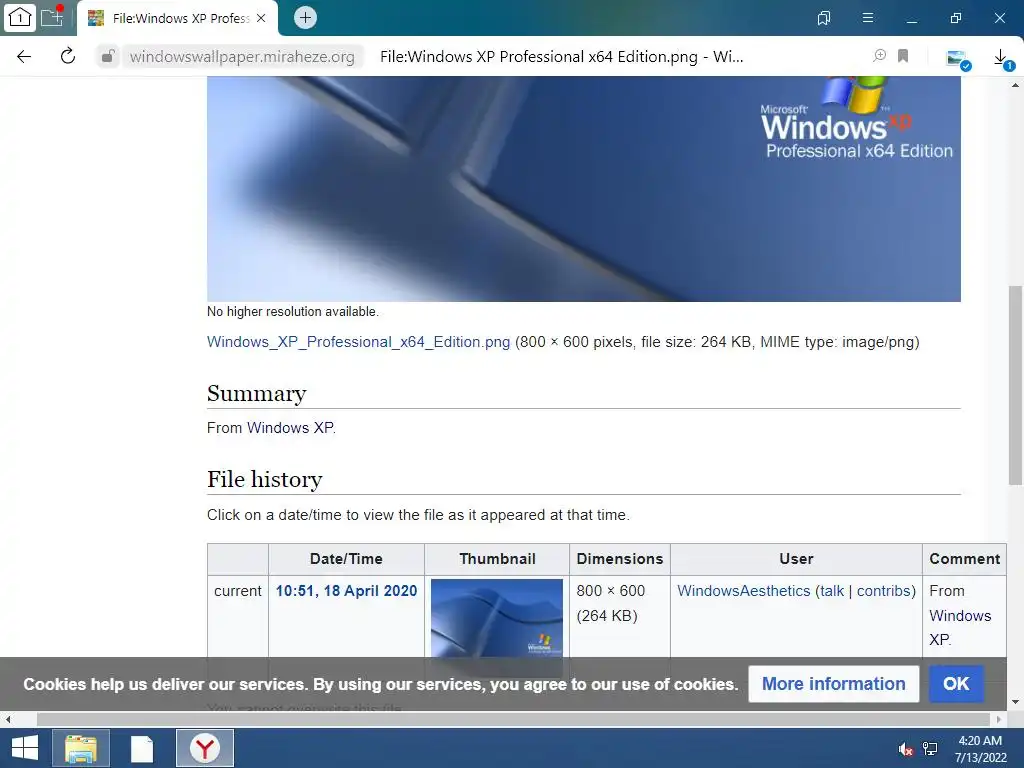1024x768 pixels.
Task: Close the File:Windows XP Professional tab
Action: 261,18
